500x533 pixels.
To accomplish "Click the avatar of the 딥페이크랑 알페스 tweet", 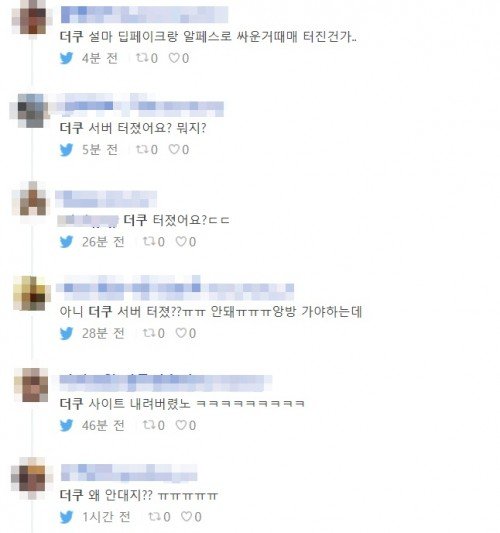I will click(x=31, y=17).
